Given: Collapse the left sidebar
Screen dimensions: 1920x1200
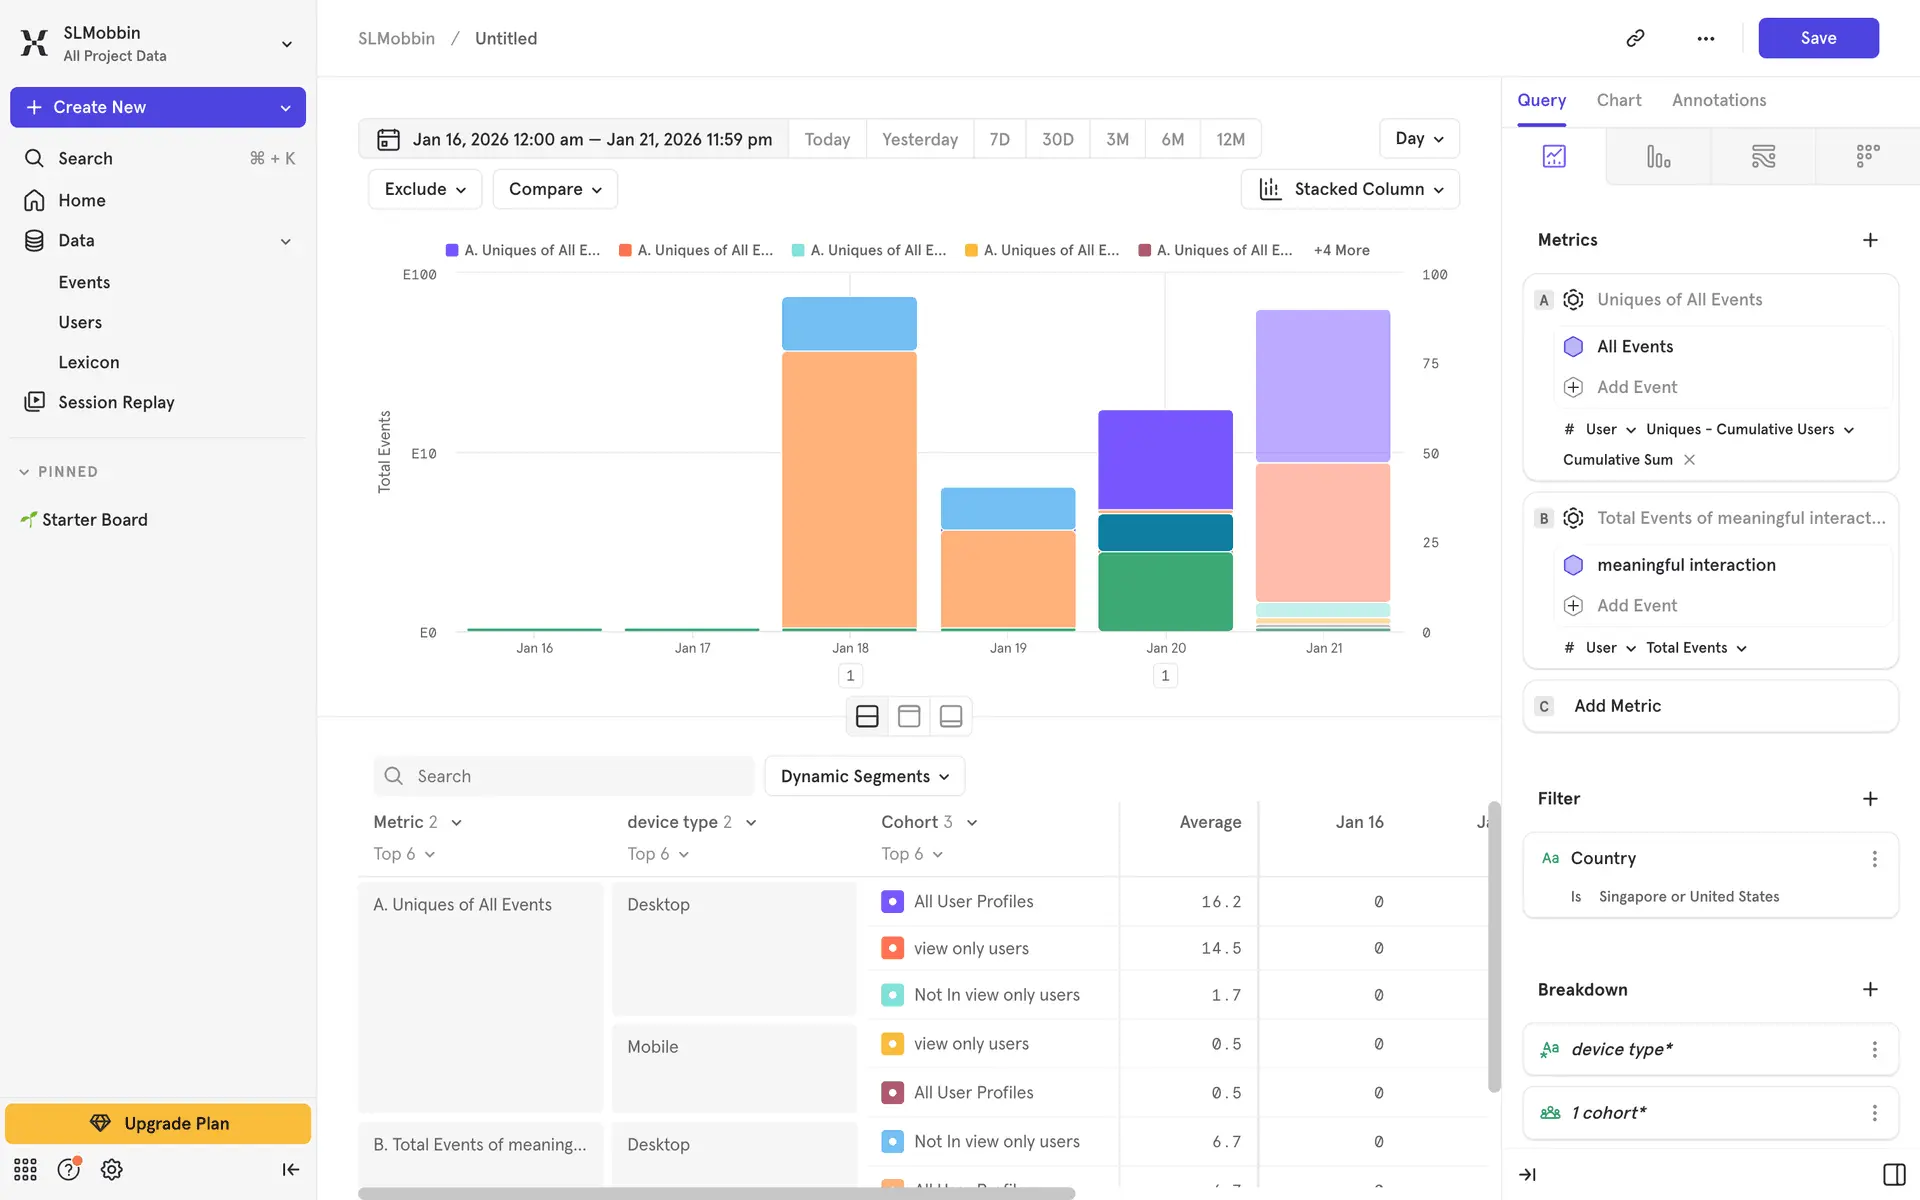Looking at the screenshot, I should pyautogui.click(x=290, y=1169).
